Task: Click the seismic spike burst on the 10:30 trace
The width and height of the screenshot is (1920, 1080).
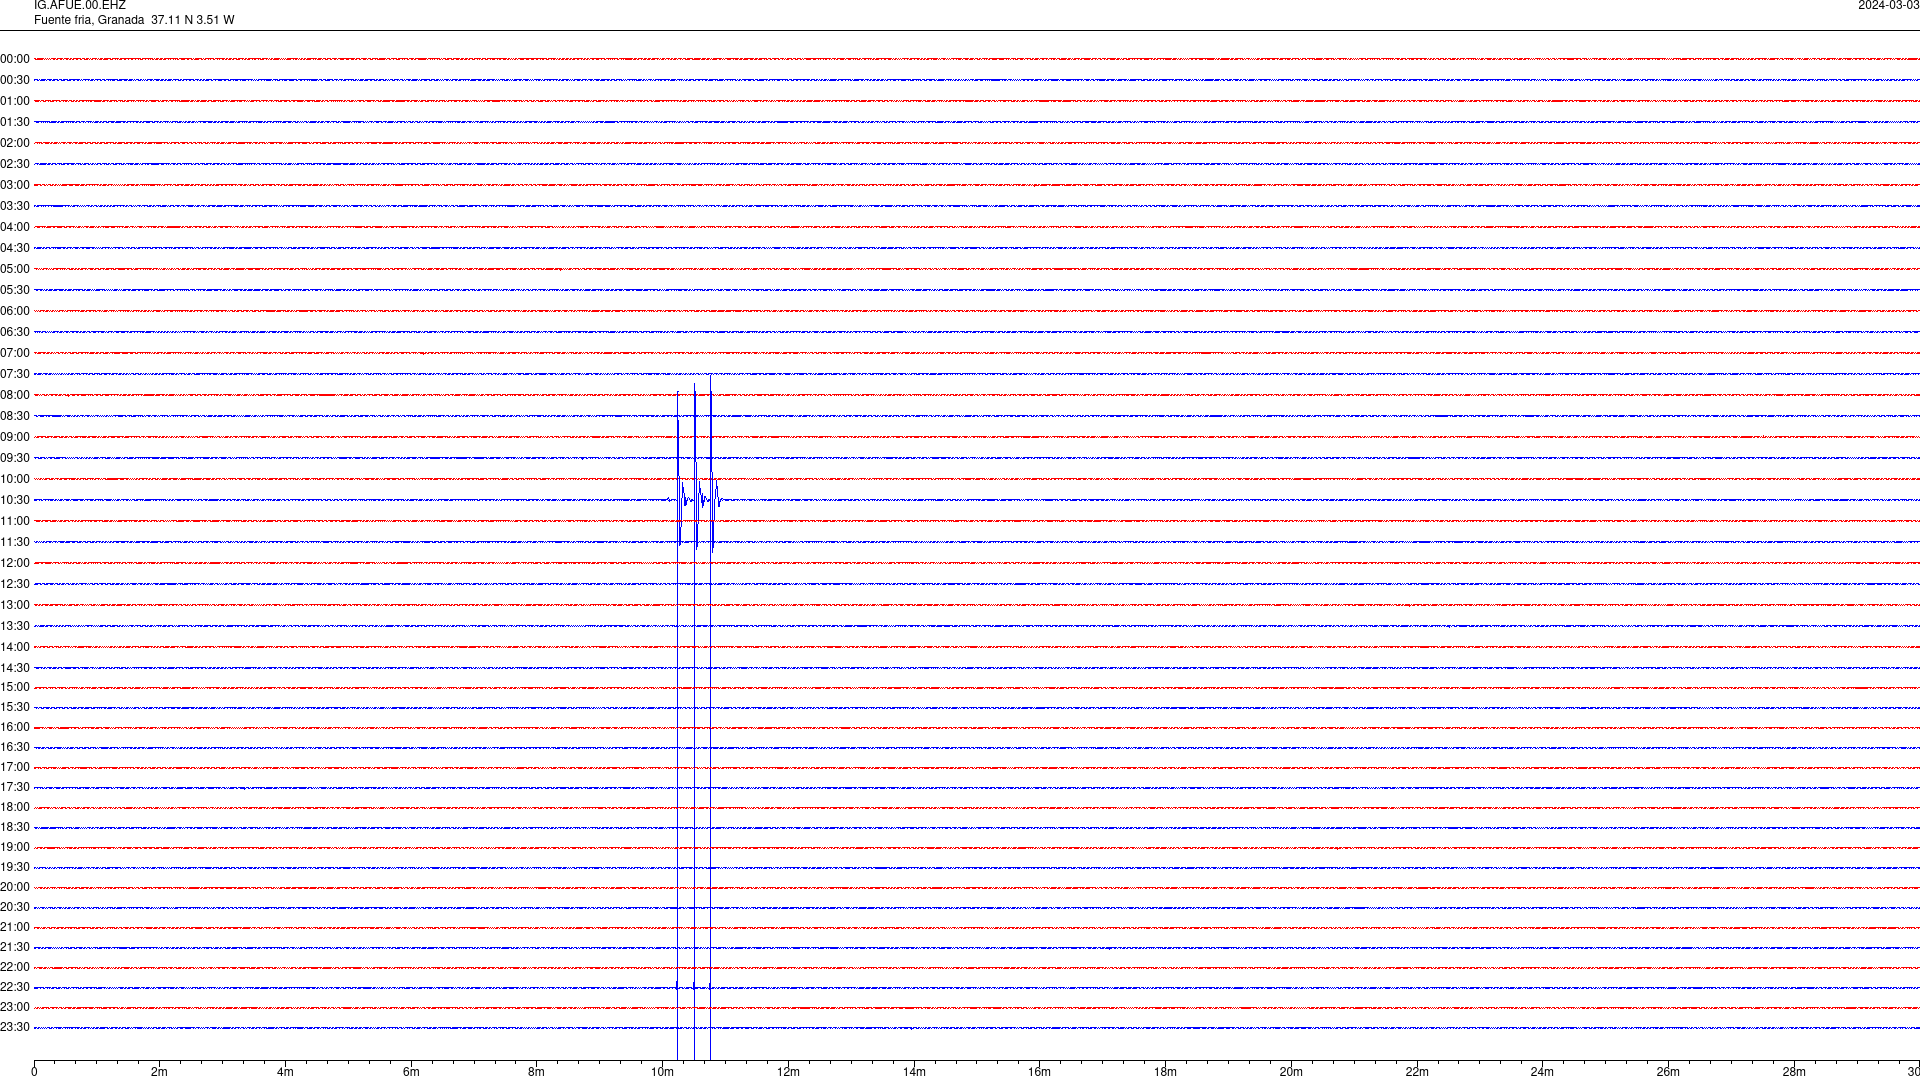Action: click(695, 500)
